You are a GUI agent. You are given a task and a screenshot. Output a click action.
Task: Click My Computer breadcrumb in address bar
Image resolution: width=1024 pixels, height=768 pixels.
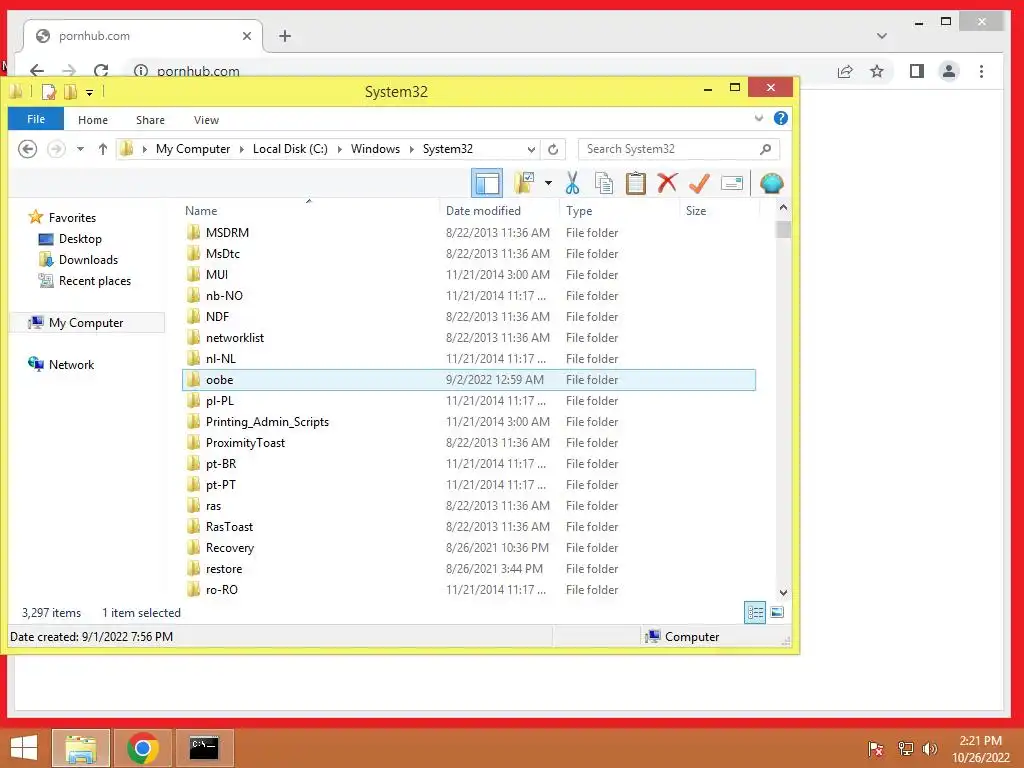click(x=193, y=149)
